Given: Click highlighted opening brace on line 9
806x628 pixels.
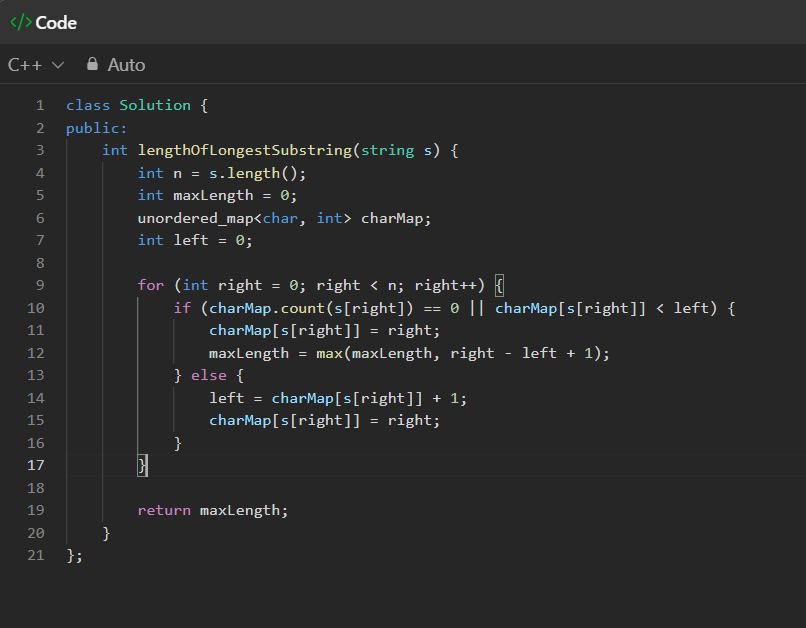Looking at the screenshot, I should coord(499,285).
